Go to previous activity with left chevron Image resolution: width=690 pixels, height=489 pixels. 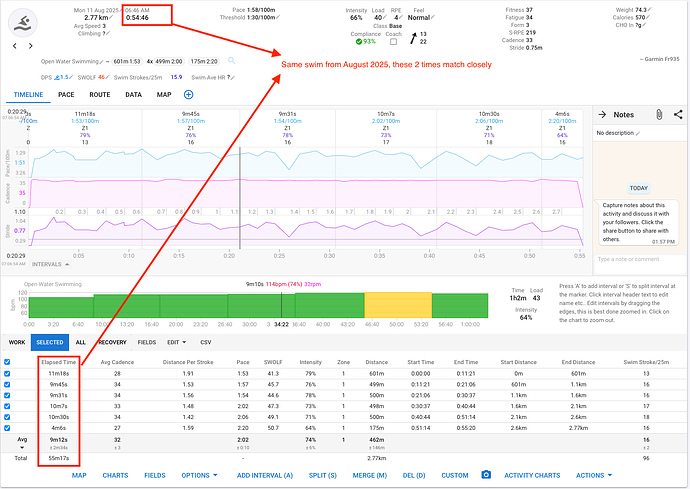coord(15,46)
